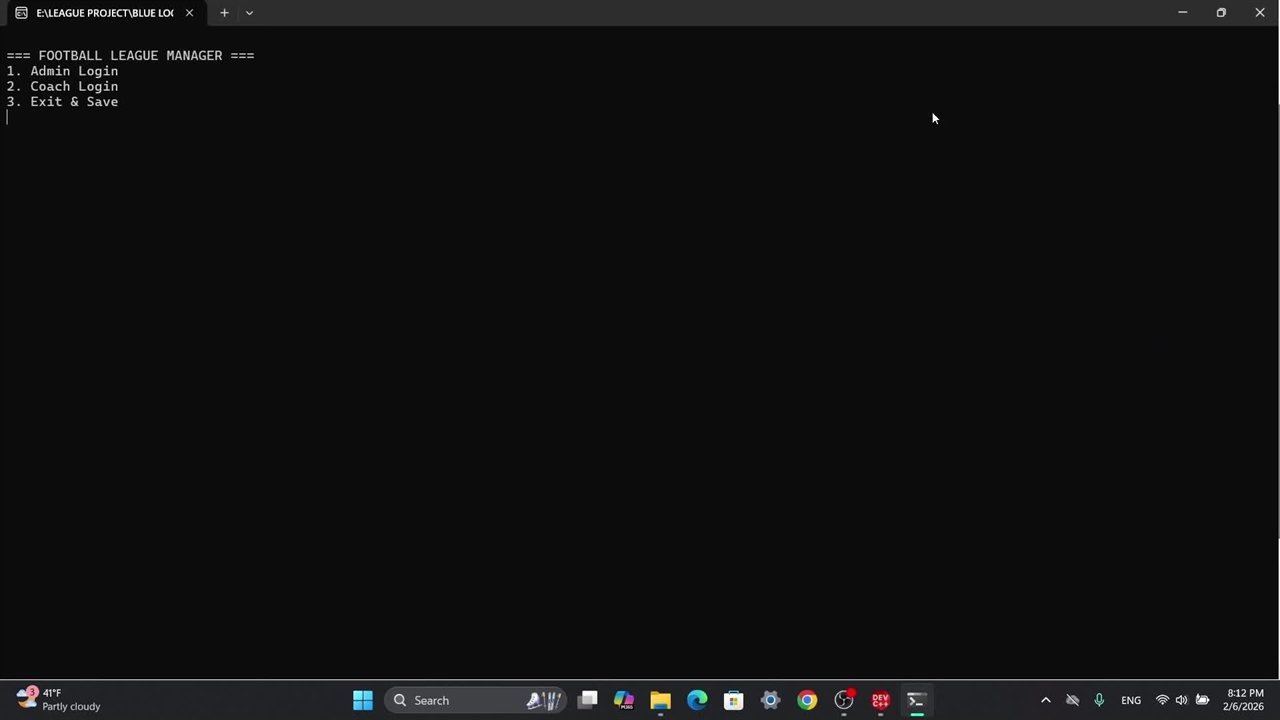The height and width of the screenshot is (720, 1280).
Task: Open Microsoft Store from the taskbar
Action: (x=734, y=700)
